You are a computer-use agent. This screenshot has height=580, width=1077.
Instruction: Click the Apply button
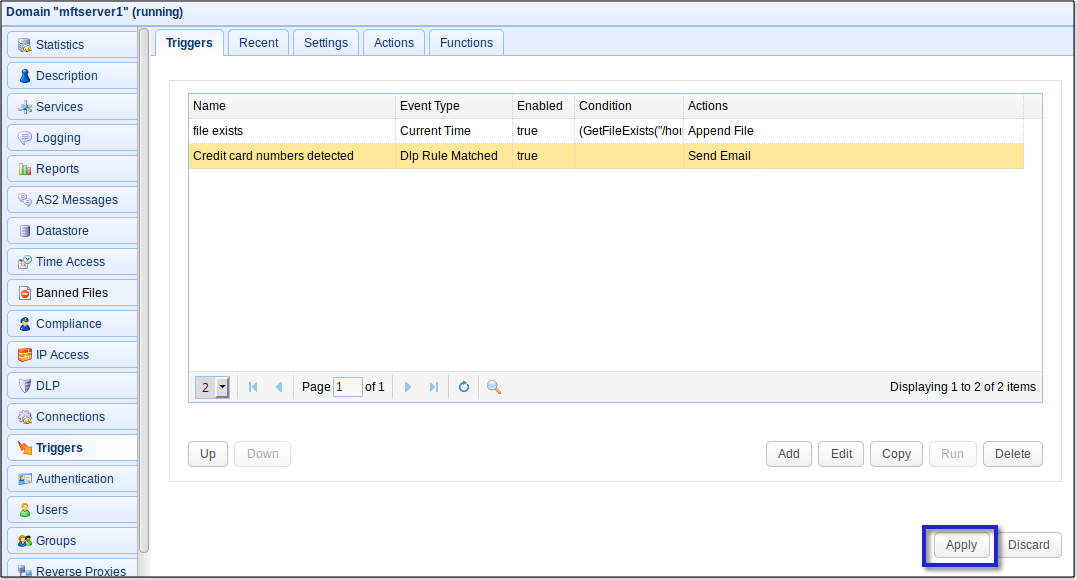[961, 545]
